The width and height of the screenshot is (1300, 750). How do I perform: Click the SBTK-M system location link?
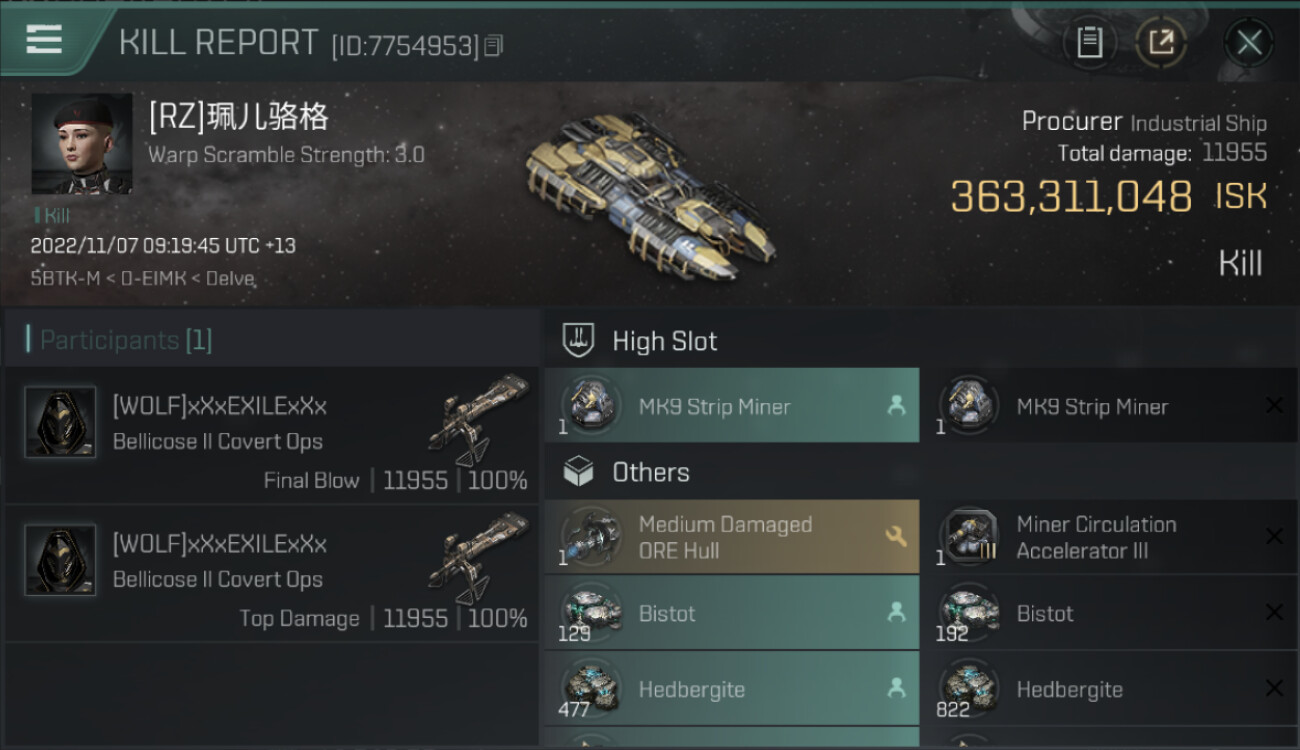[x=64, y=279]
